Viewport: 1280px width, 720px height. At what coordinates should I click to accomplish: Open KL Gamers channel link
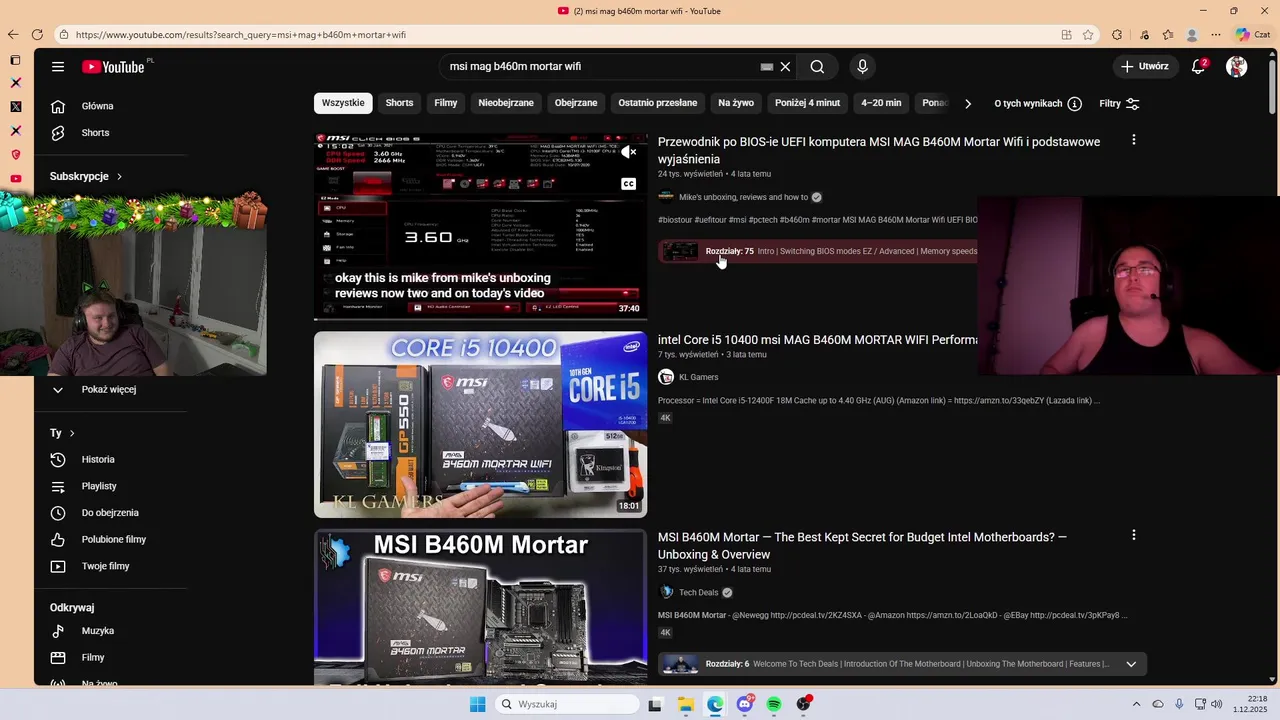point(699,377)
